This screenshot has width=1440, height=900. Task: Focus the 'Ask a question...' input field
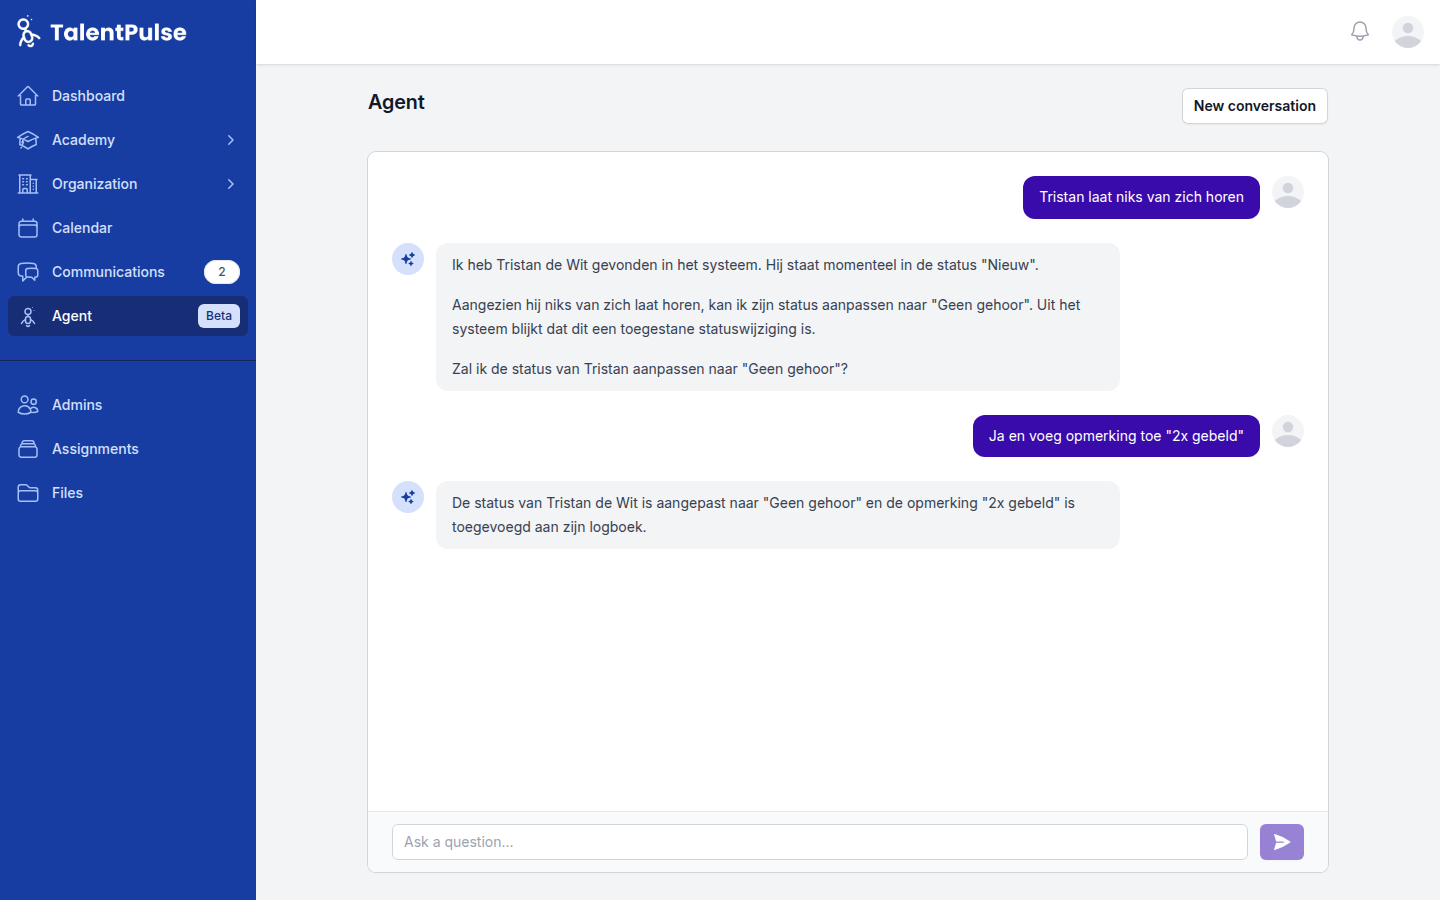tap(819, 842)
